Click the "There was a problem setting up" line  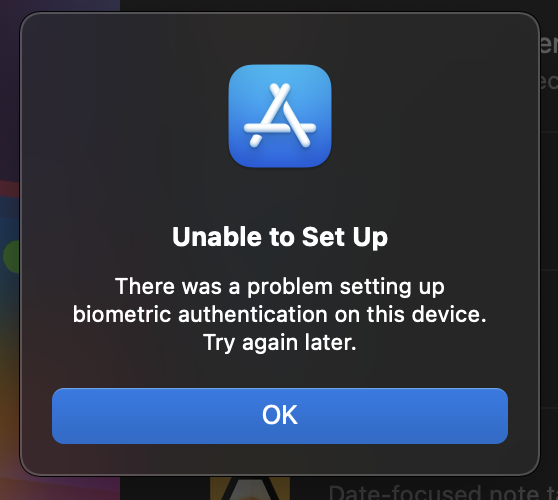tap(280, 287)
